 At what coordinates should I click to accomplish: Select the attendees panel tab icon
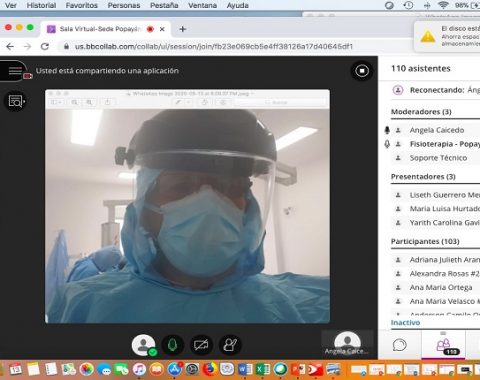(x=444, y=345)
